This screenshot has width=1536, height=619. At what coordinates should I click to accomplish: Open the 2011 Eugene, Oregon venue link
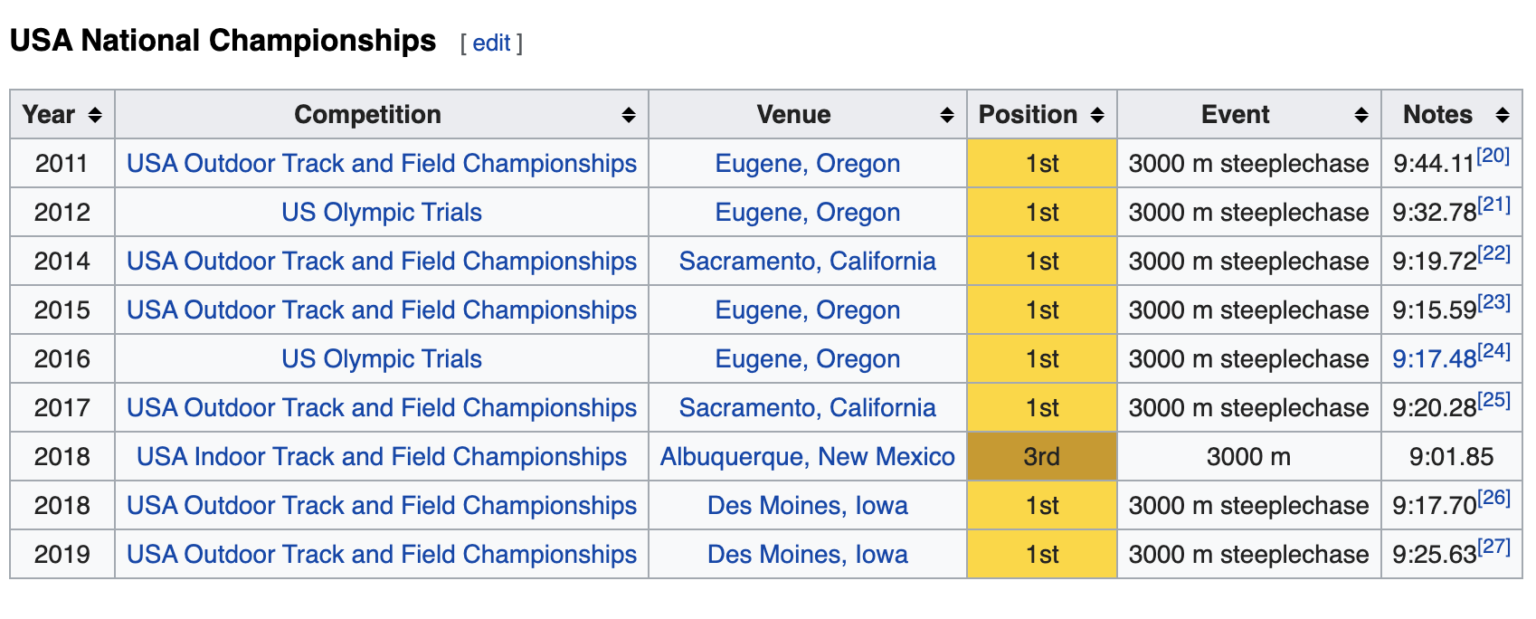tap(808, 163)
